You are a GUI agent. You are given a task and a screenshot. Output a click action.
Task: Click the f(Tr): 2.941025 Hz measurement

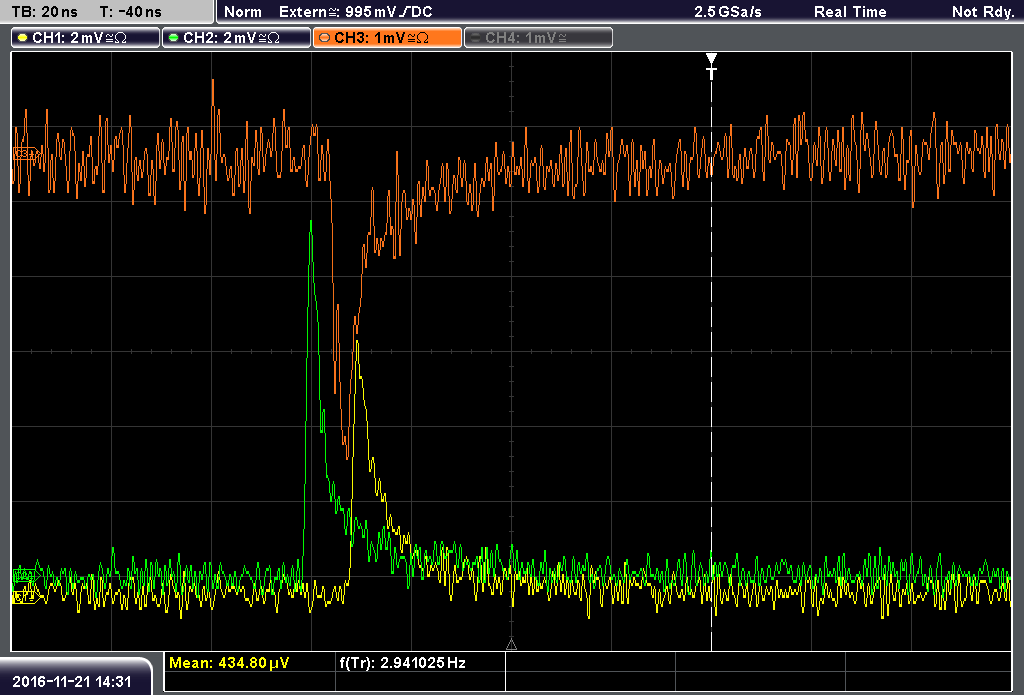tap(402, 663)
